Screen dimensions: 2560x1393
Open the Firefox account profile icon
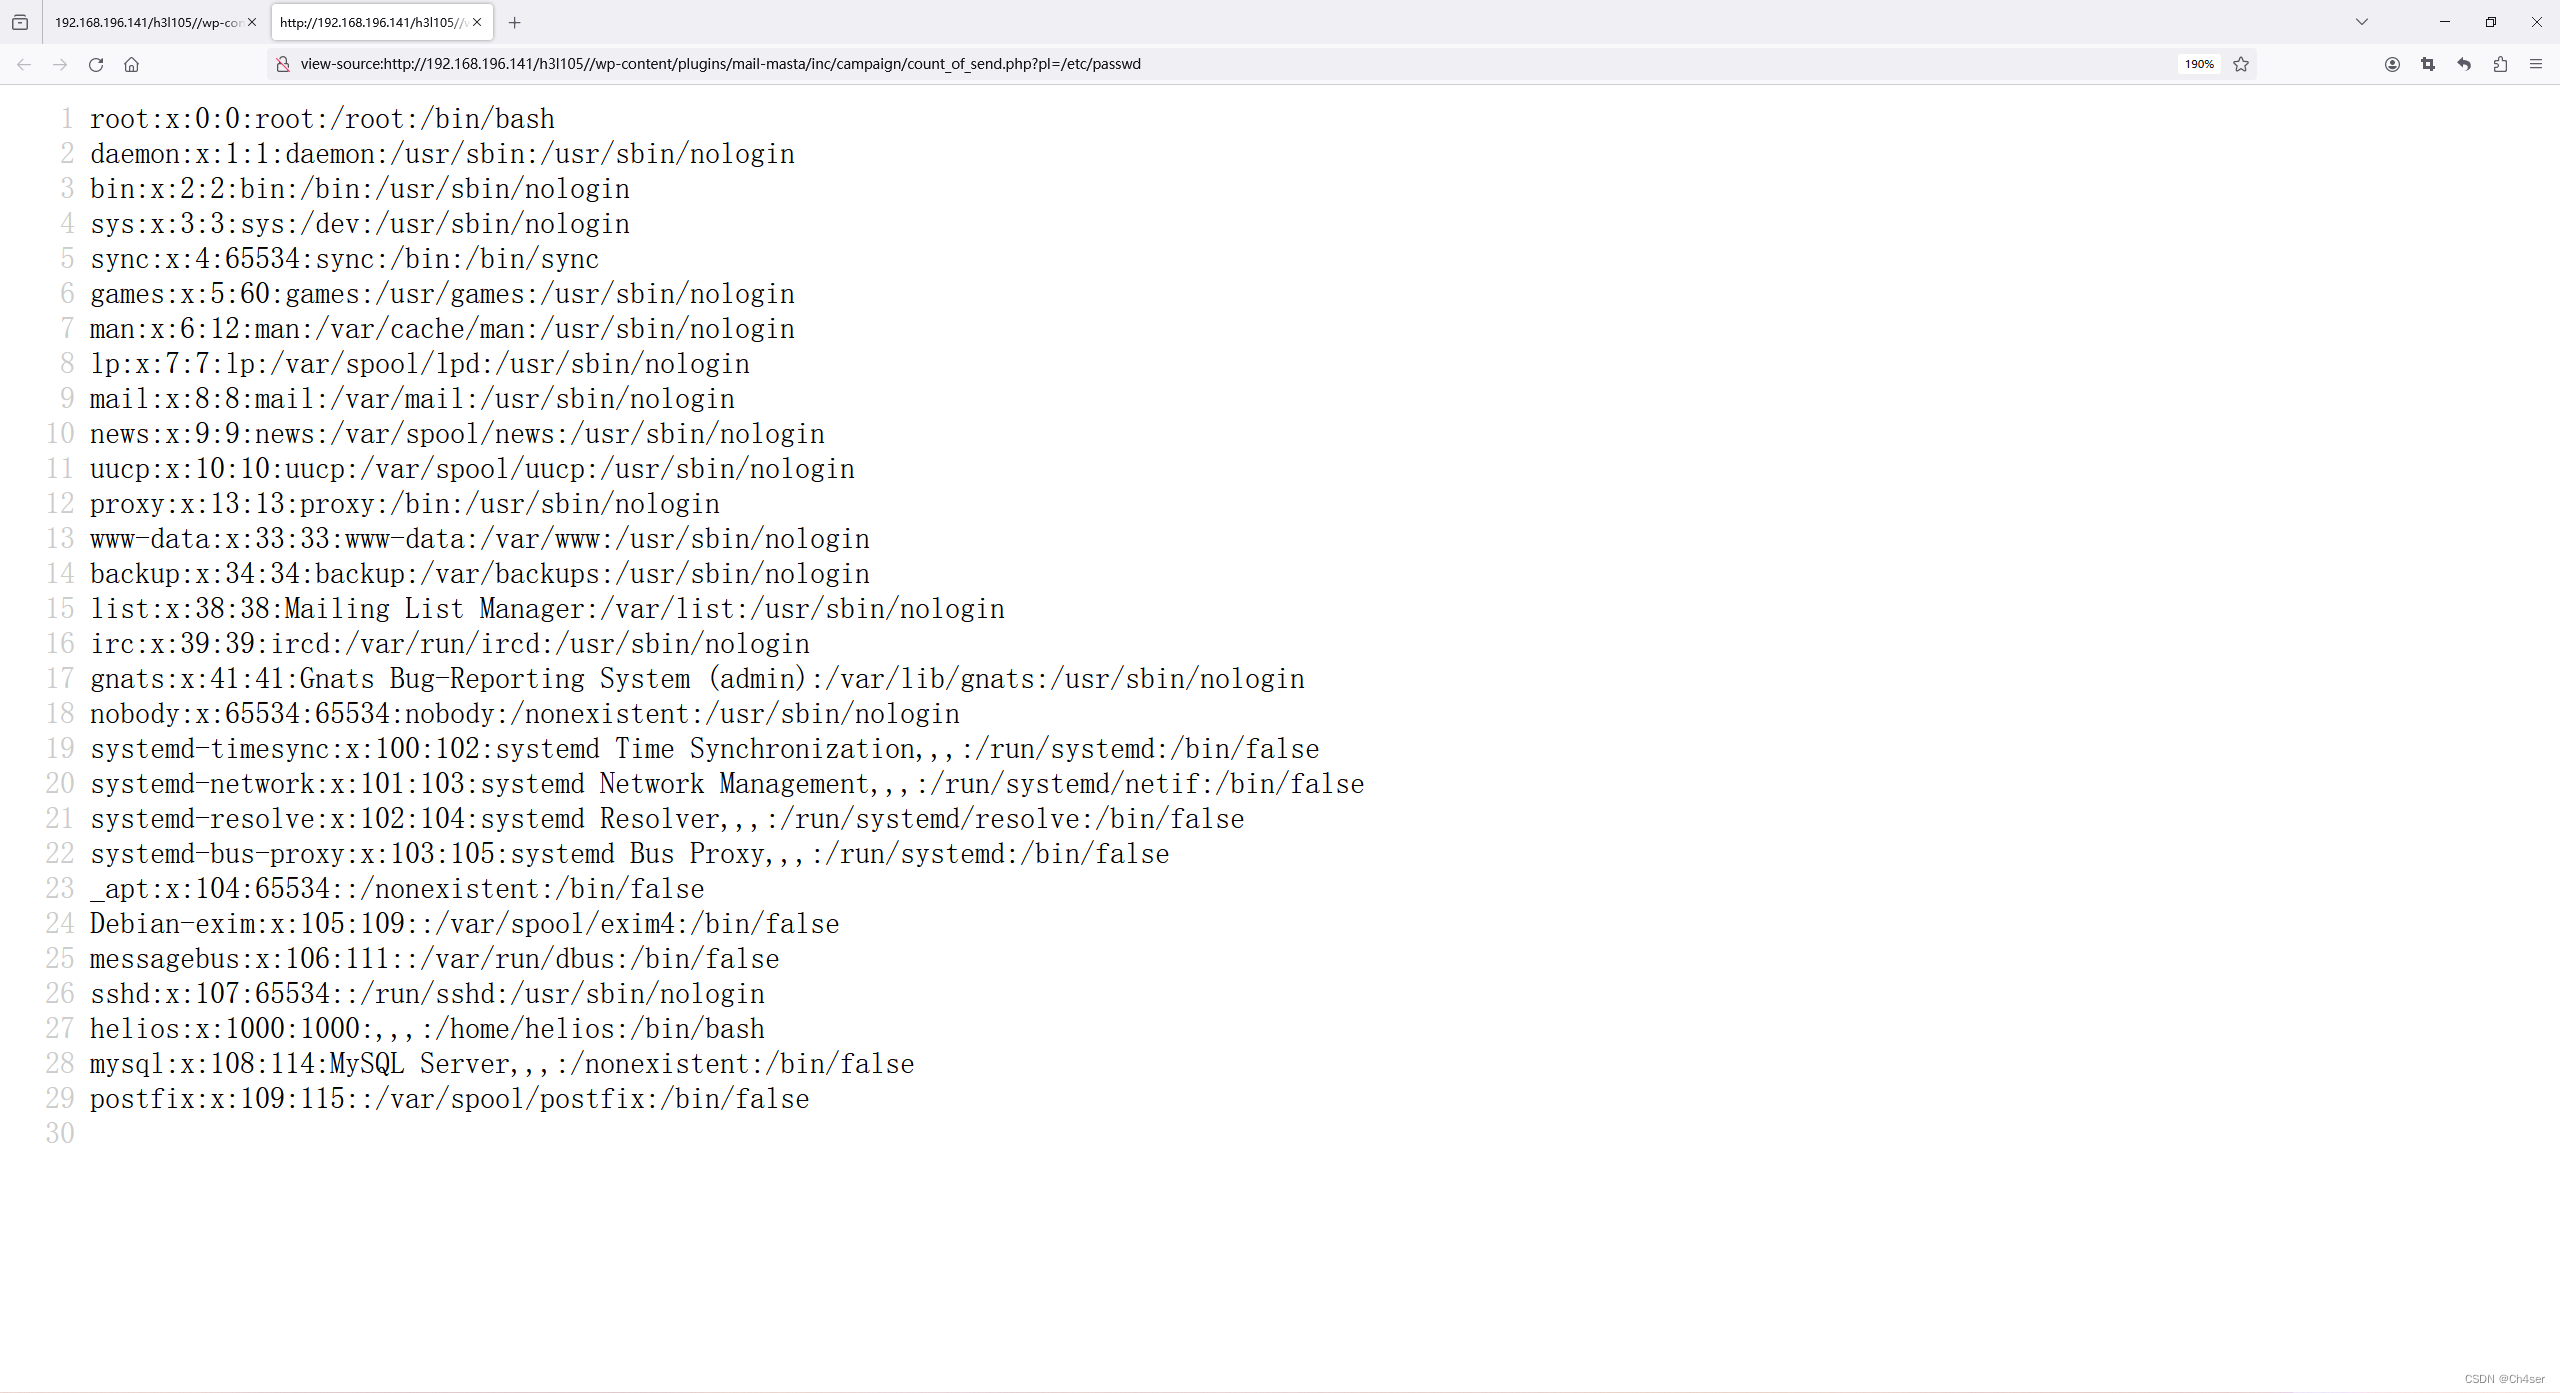pyautogui.click(x=2392, y=64)
